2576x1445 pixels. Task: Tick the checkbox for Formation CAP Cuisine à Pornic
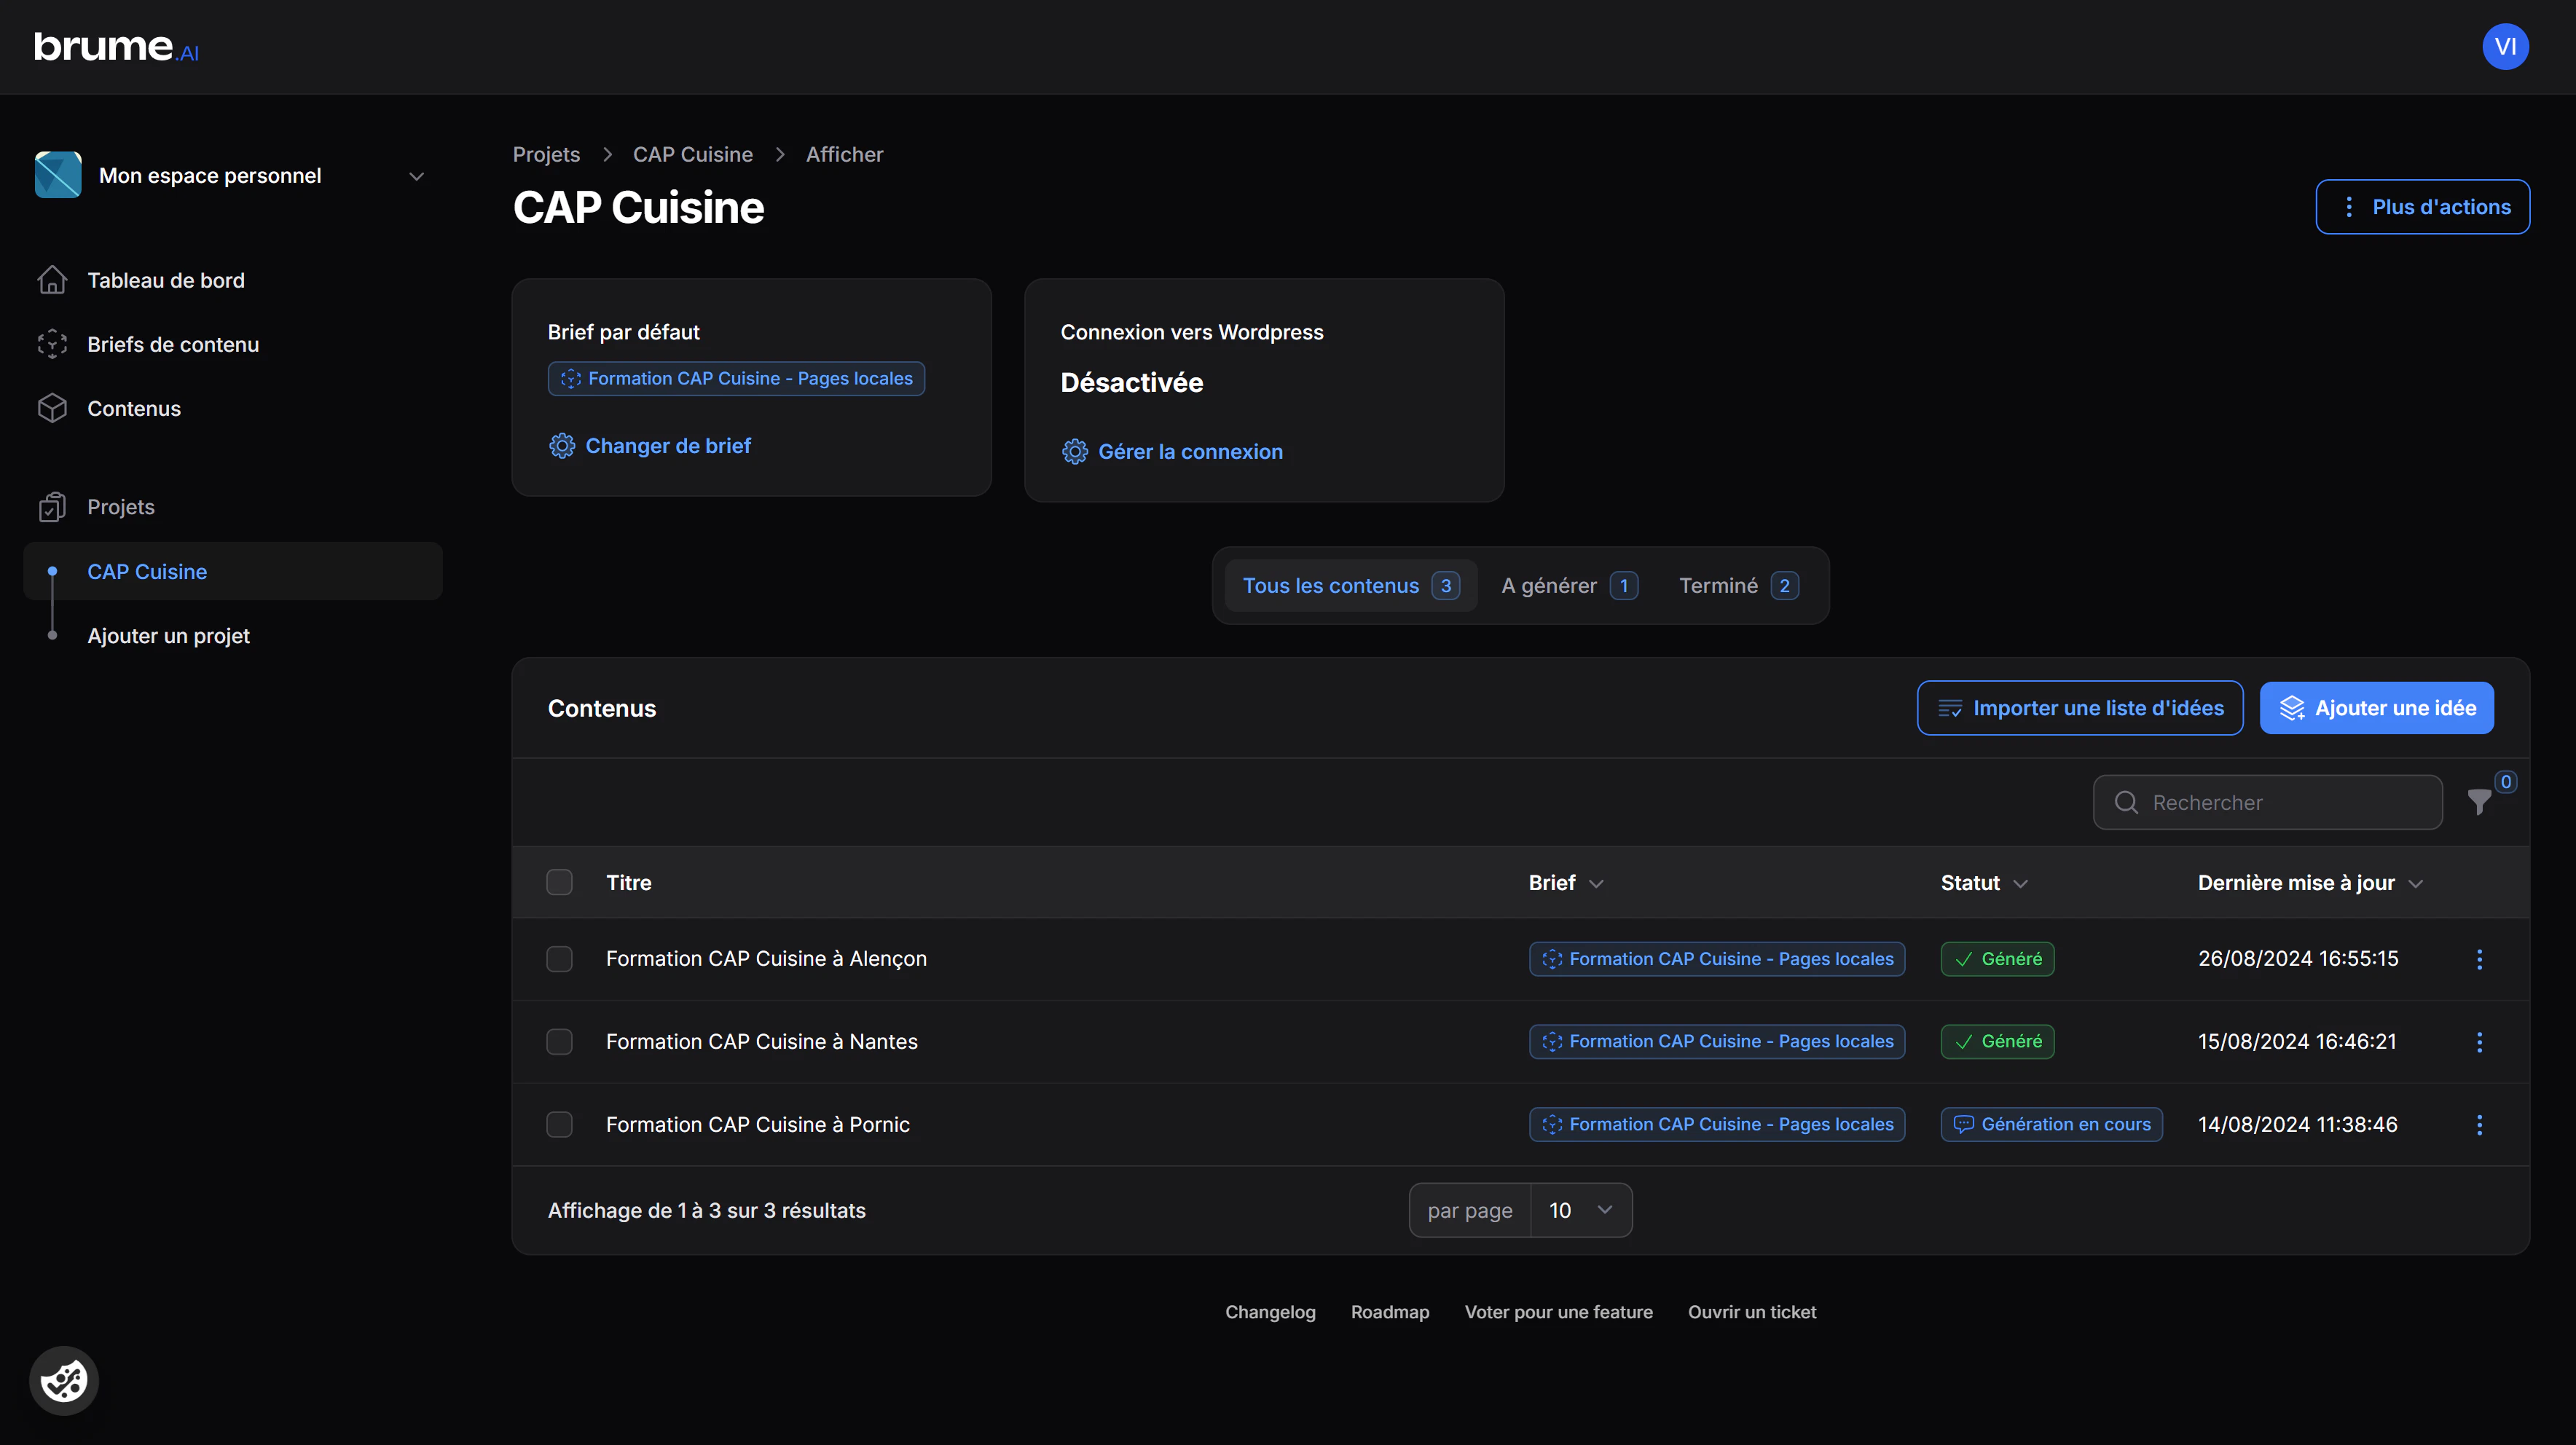(560, 1124)
